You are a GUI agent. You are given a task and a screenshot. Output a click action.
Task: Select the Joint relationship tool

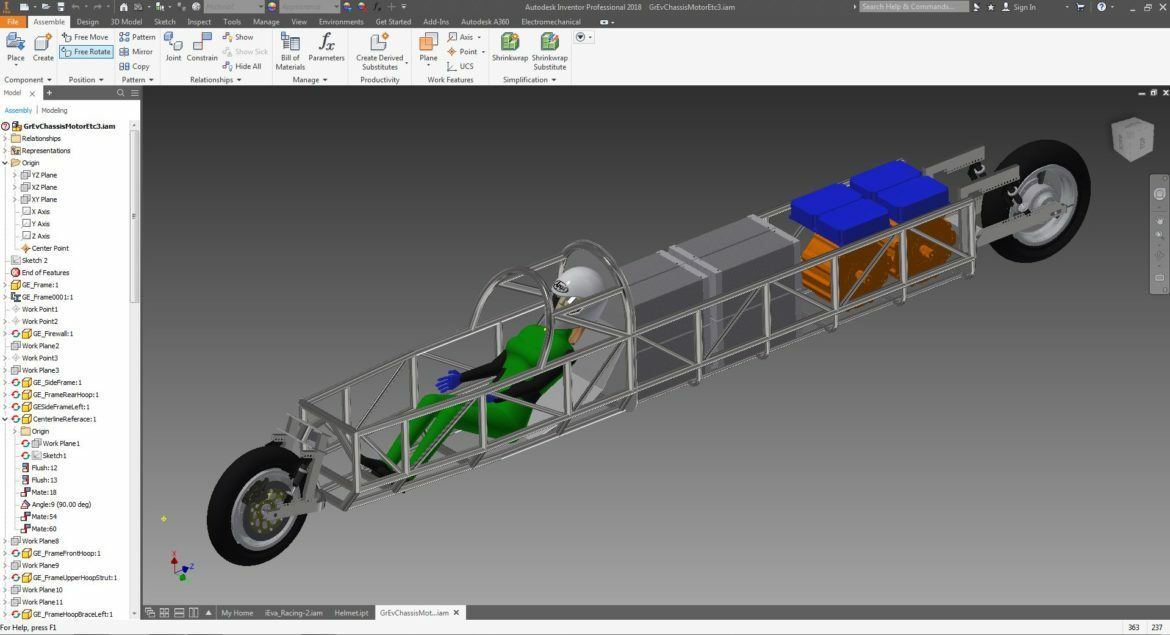pyautogui.click(x=173, y=42)
